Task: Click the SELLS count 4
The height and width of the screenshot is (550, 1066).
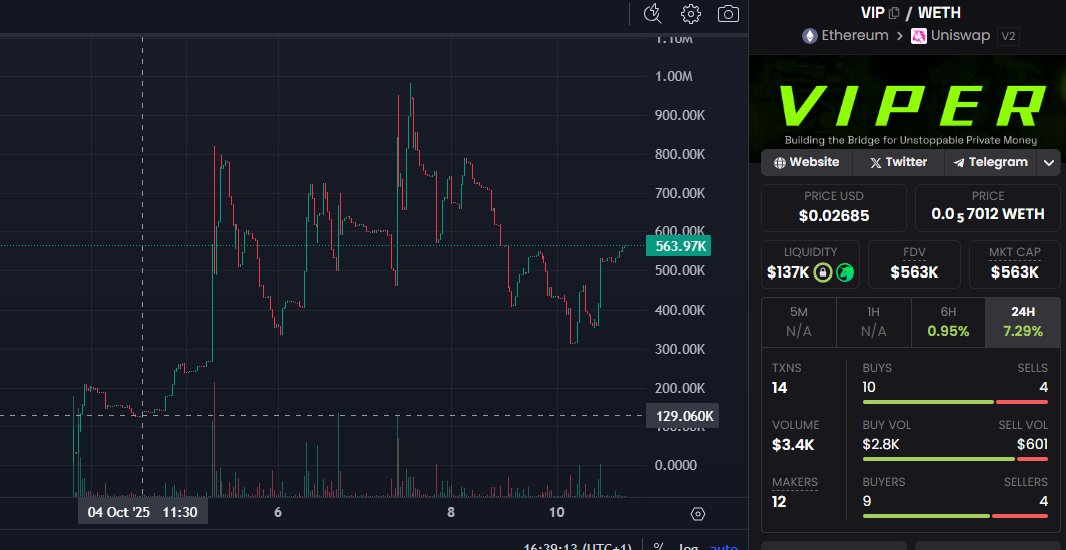Action: pyautogui.click(x=1044, y=388)
